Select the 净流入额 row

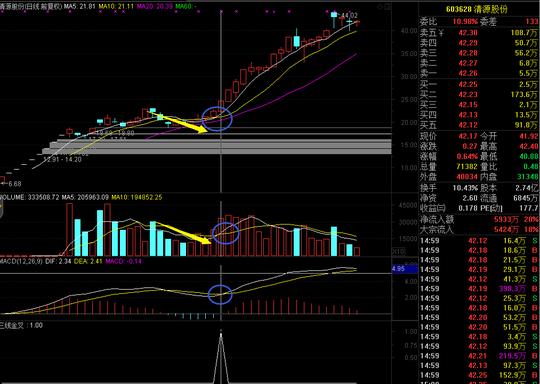click(479, 219)
